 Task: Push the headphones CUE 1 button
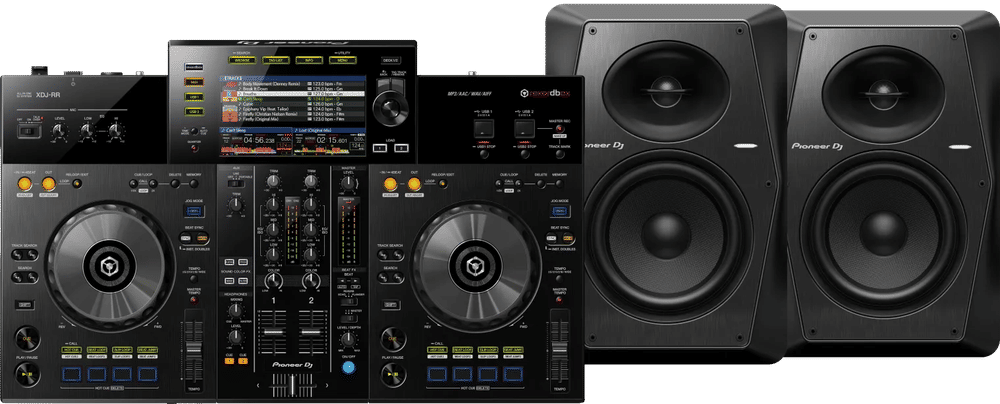[230, 361]
